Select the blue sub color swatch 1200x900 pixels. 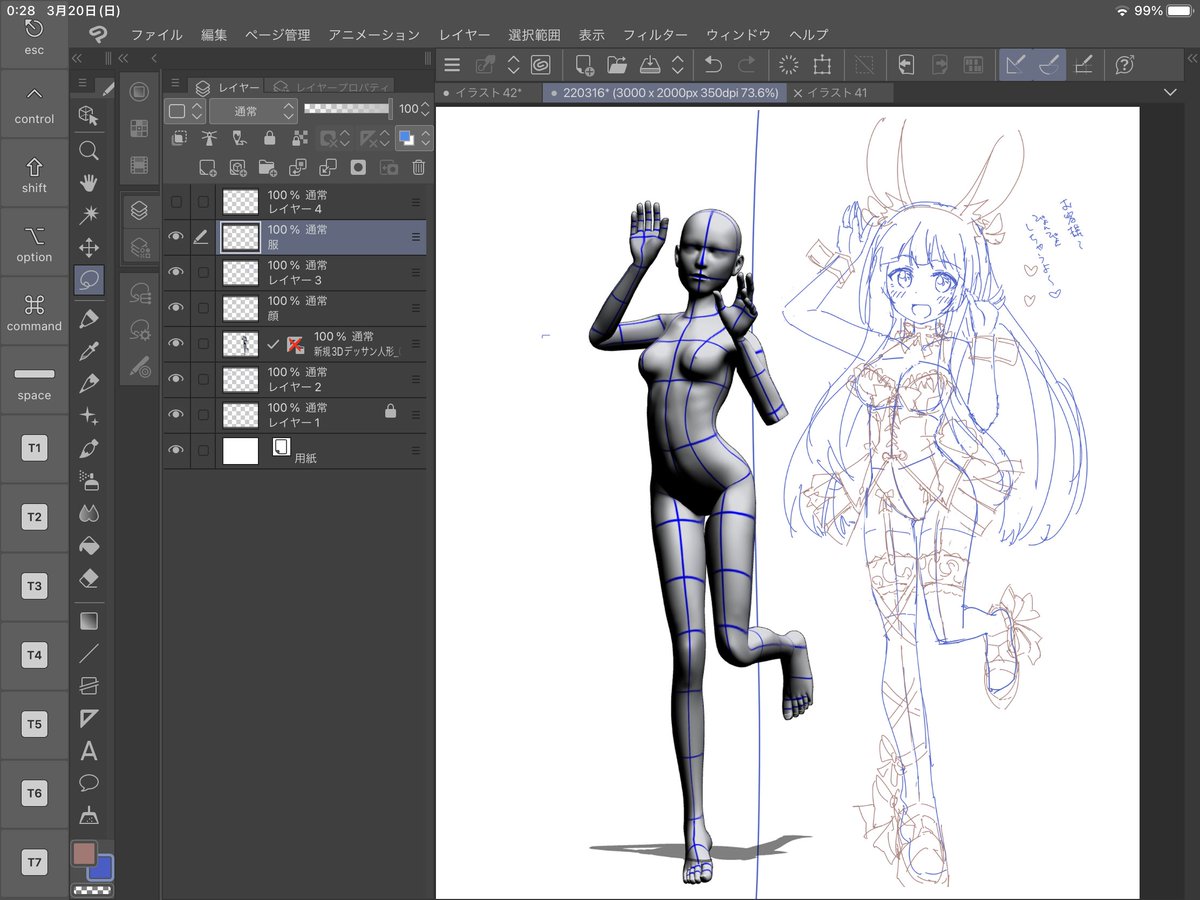(103, 869)
